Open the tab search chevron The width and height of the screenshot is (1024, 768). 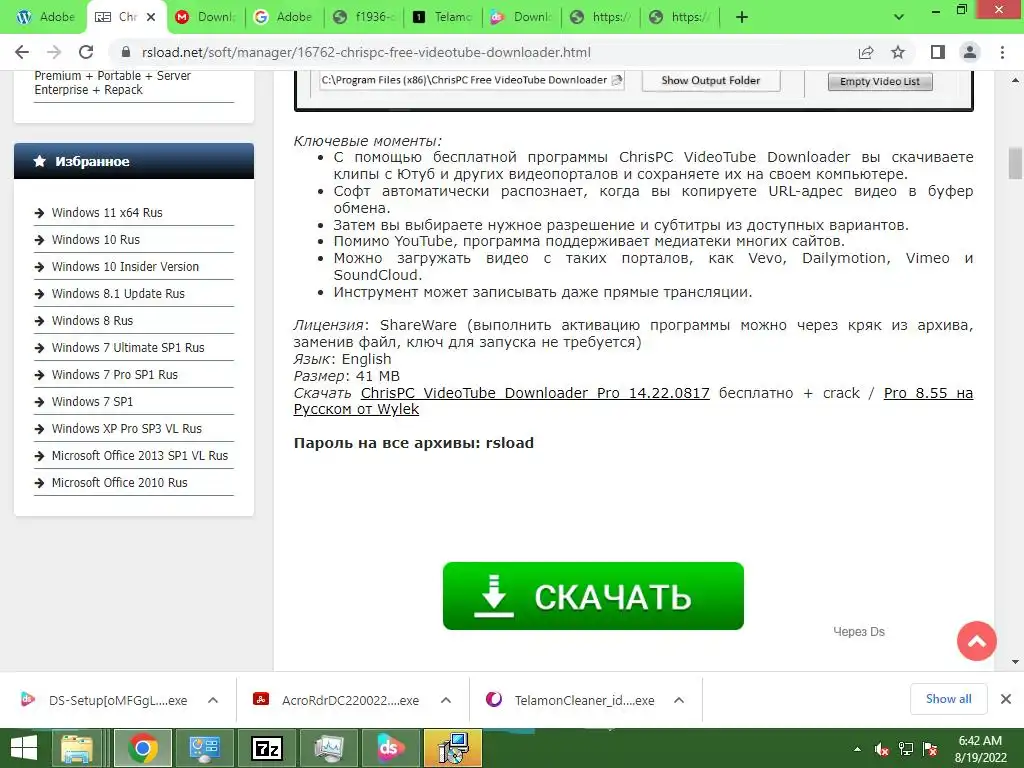pos(899,17)
